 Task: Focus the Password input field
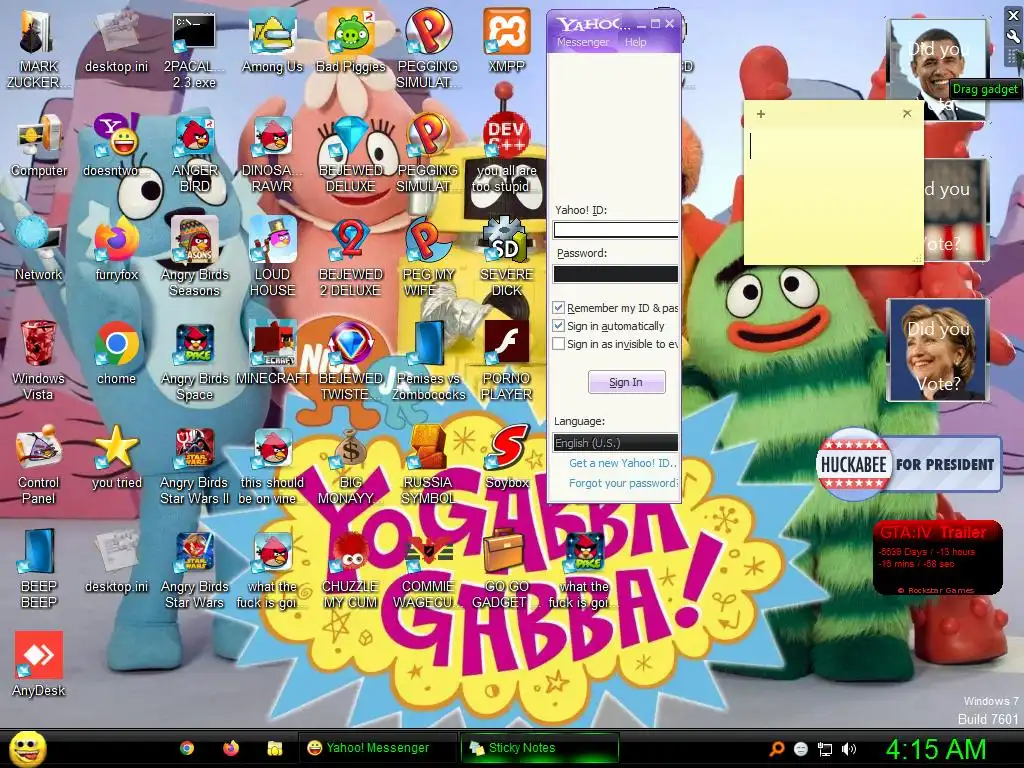pyautogui.click(x=615, y=274)
